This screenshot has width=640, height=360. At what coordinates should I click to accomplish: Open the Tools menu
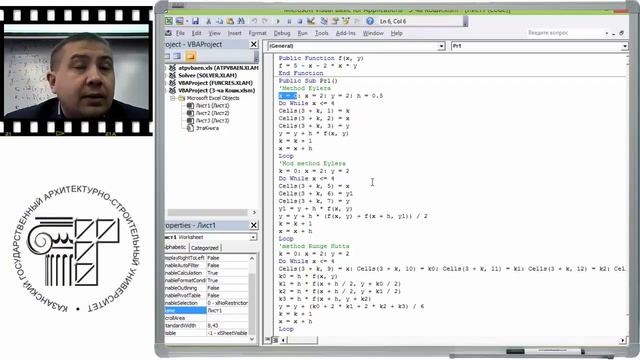point(322,33)
